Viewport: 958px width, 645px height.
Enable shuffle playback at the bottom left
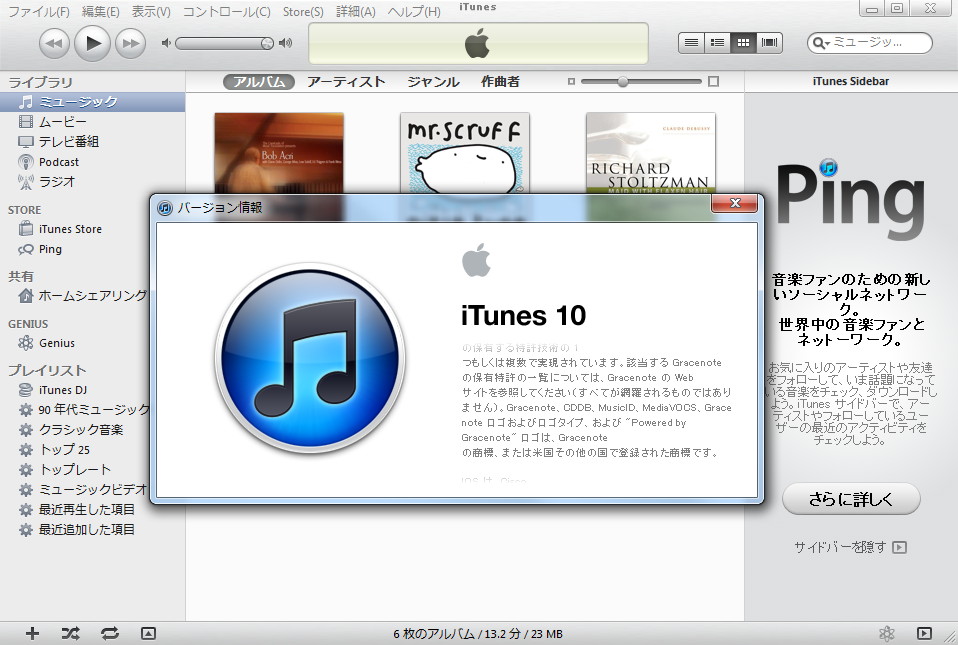pyautogui.click(x=68, y=633)
